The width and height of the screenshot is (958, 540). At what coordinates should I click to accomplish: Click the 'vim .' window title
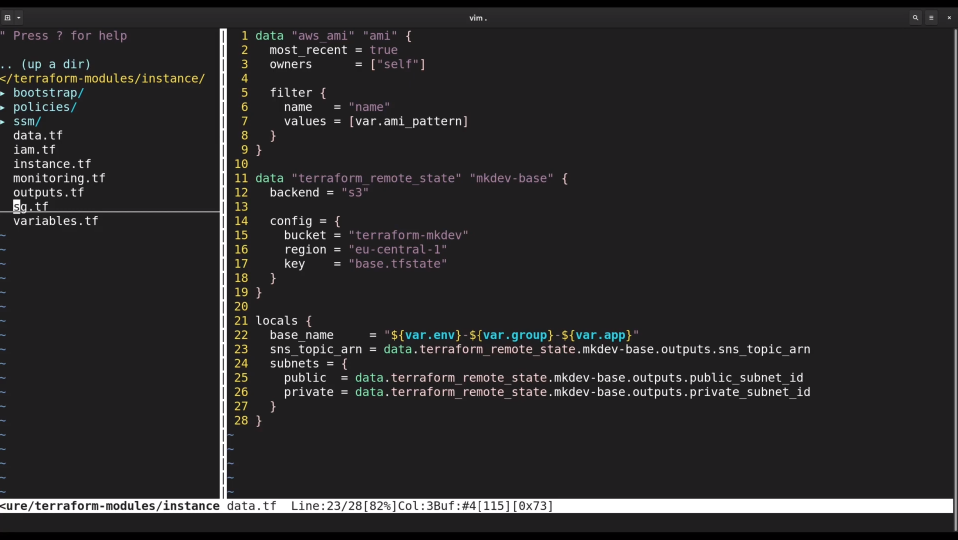478,18
